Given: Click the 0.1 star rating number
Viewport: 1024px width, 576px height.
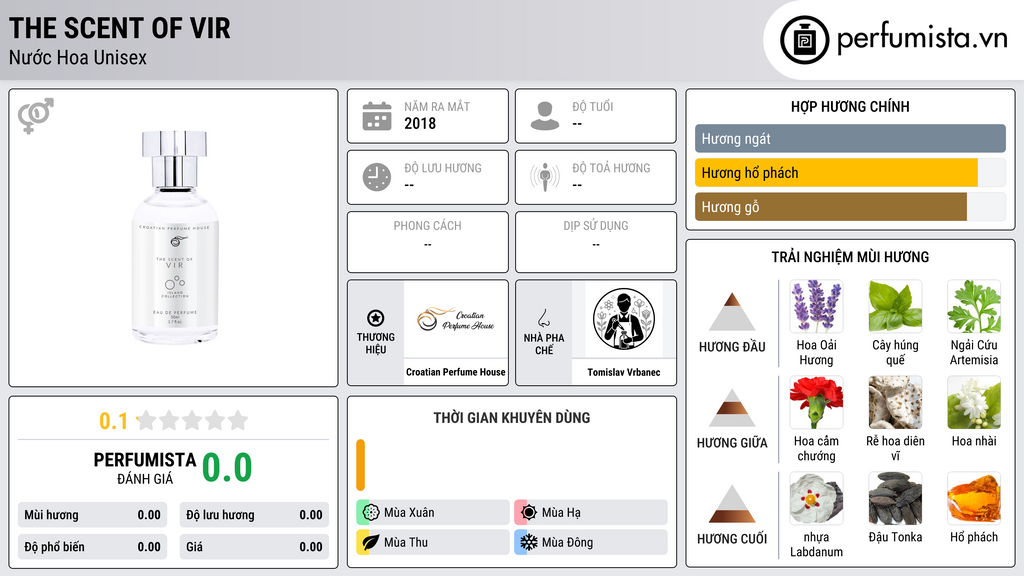Looking at the screenshot, I should [x=113, y=421].
